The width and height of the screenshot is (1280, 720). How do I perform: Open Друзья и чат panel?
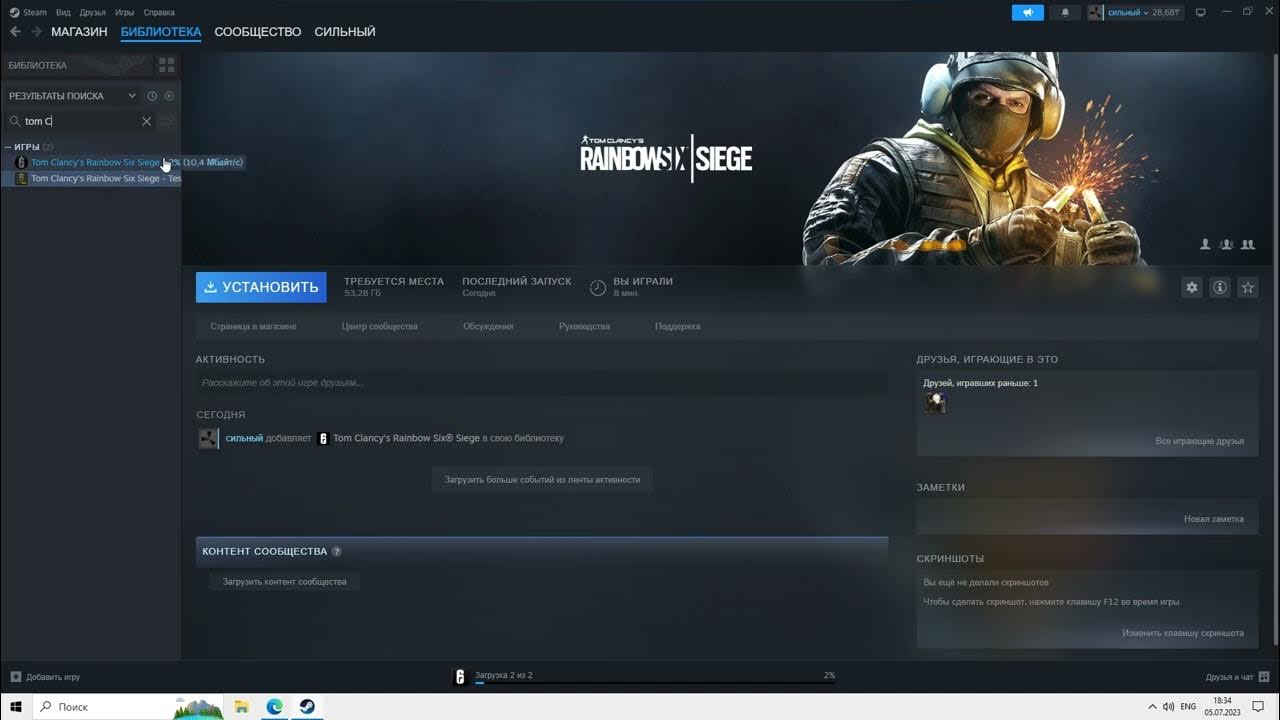pos(1236,677)
